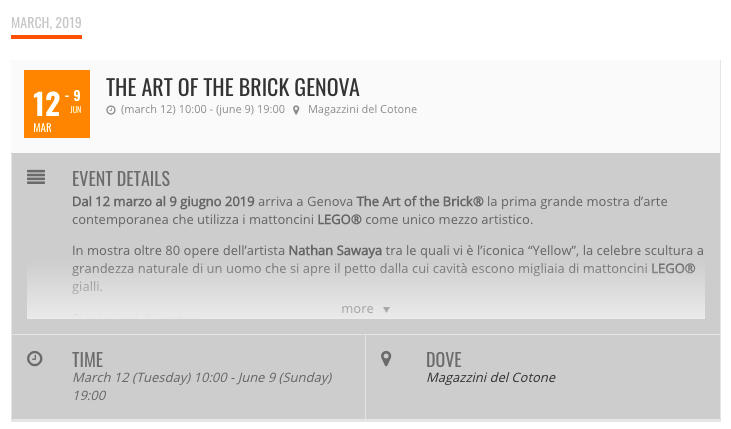
Task: Click the March 12 to June 9 time text
Action: pos(202,378)
